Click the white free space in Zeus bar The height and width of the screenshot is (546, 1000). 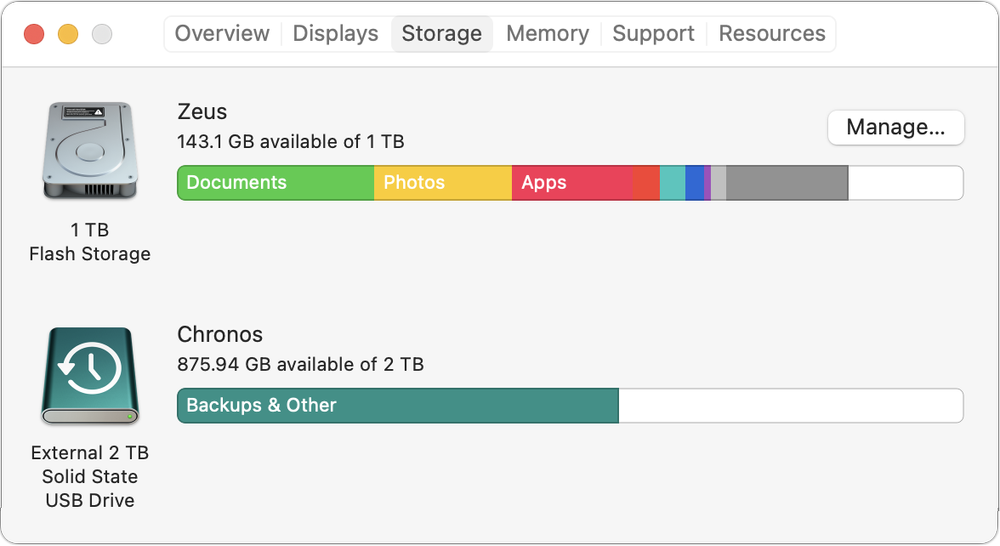[905, 183]
